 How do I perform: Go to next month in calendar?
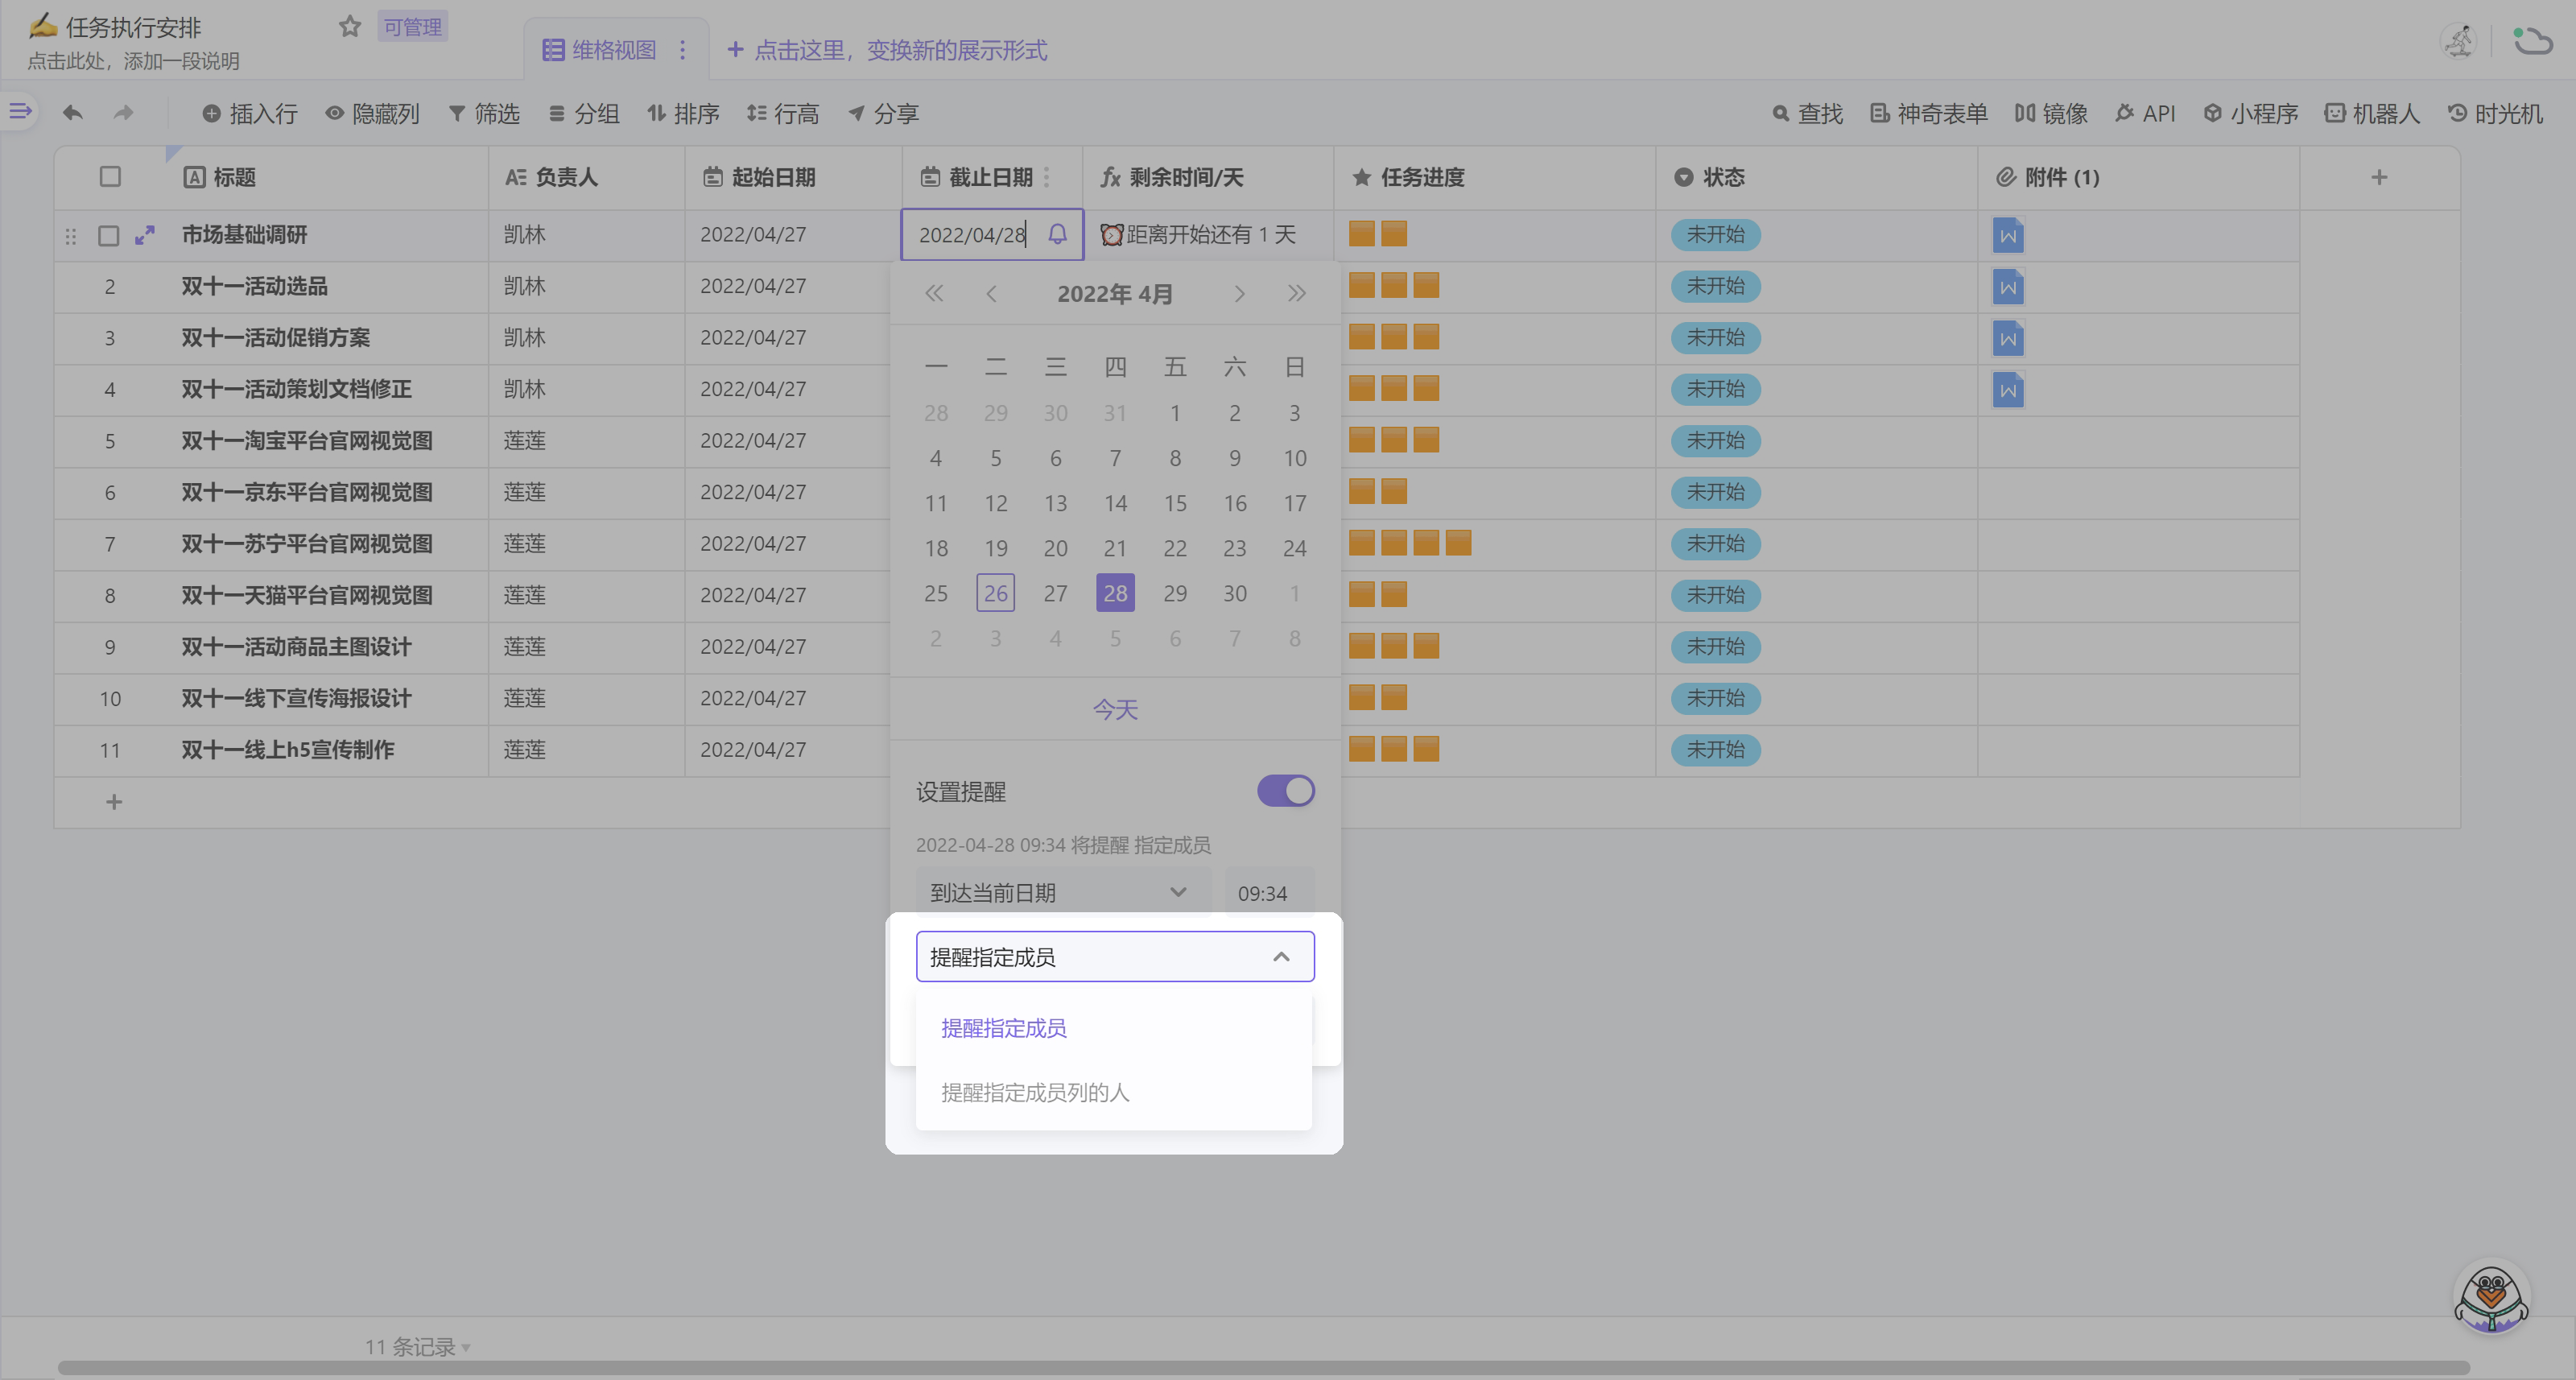pos(1239,293)
